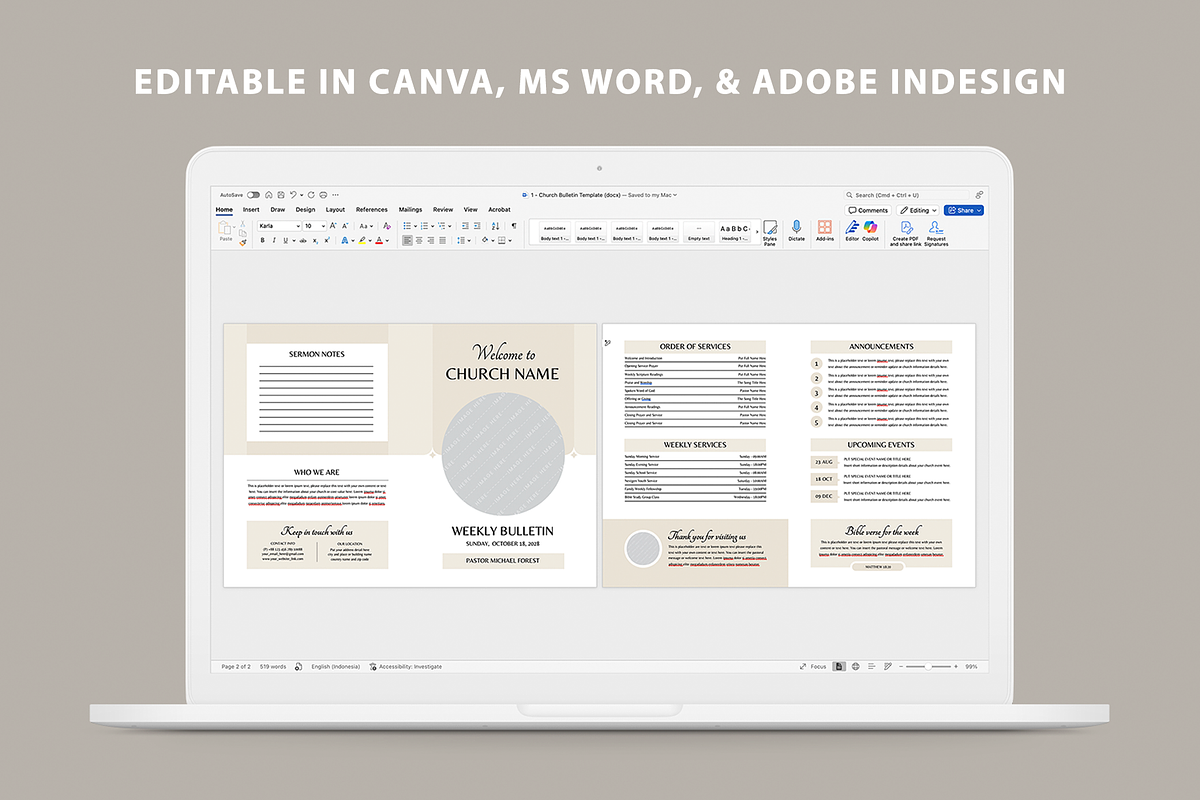This screenshot has height=800, width=1200.
Task: Select Align Left paragraph alignment
Action: coord(407,241)
